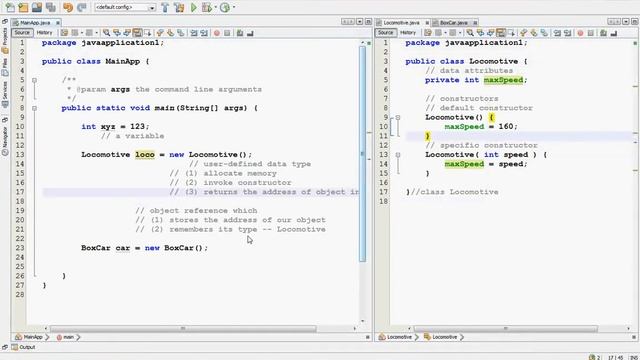
Task: Toggle Source view in Locomotive editor
Action: pyautogui.click(x=386, y=33)
